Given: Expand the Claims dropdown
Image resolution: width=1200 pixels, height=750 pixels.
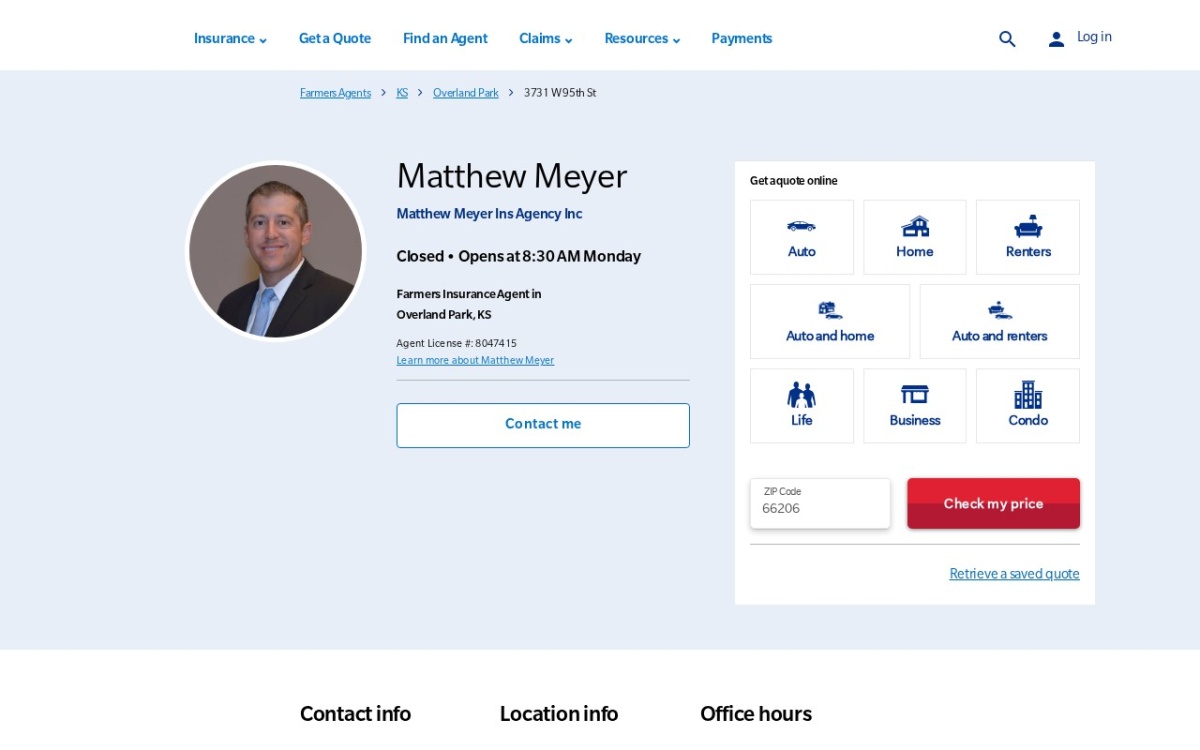Looking at the screenshot, I should click(x=546, y=39).
